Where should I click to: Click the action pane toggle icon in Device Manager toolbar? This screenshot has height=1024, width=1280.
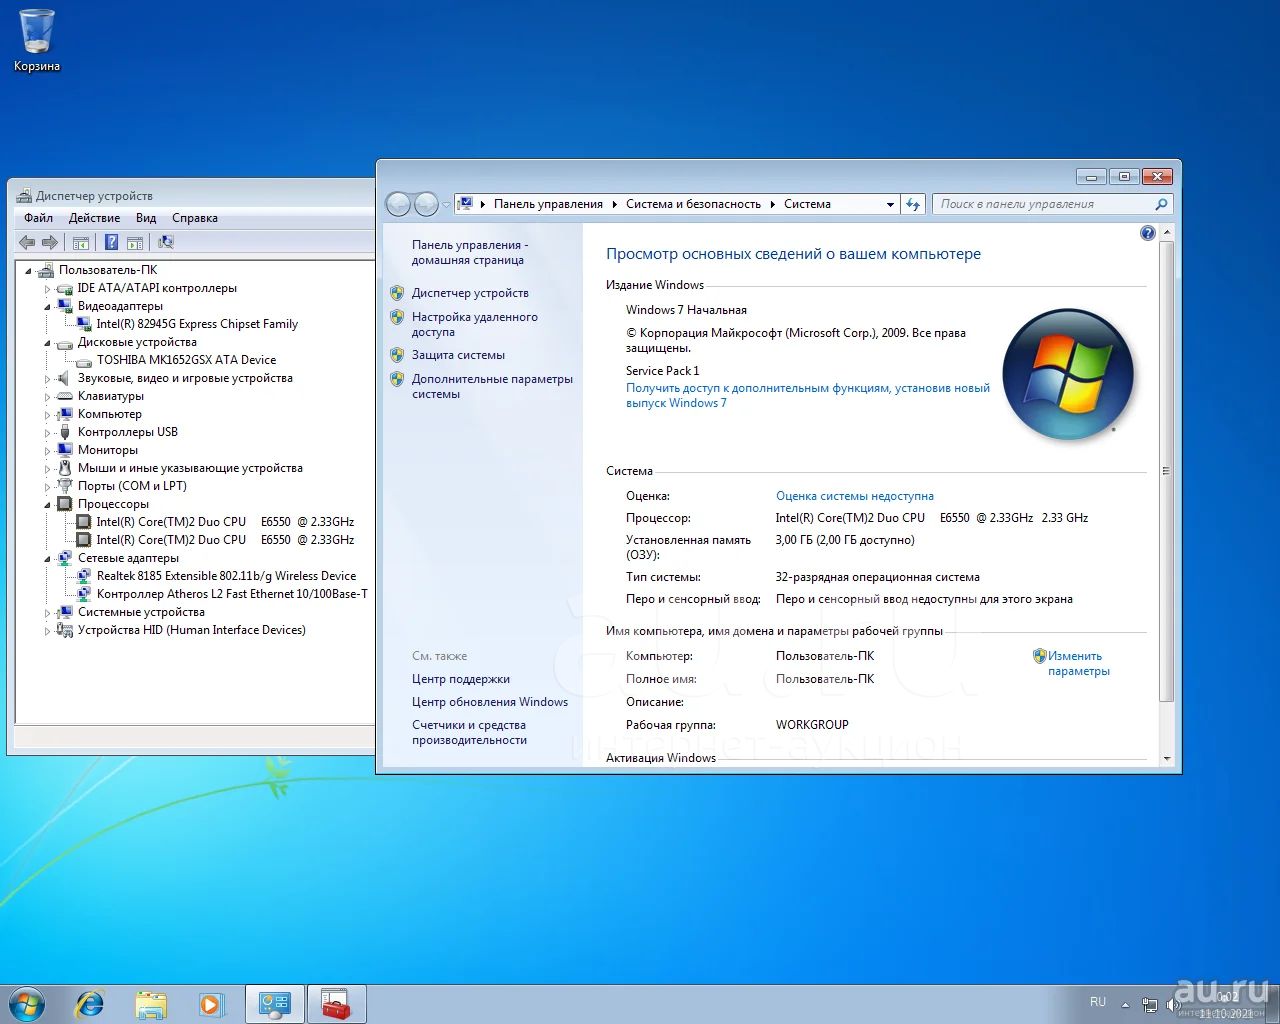click(135, 242)
